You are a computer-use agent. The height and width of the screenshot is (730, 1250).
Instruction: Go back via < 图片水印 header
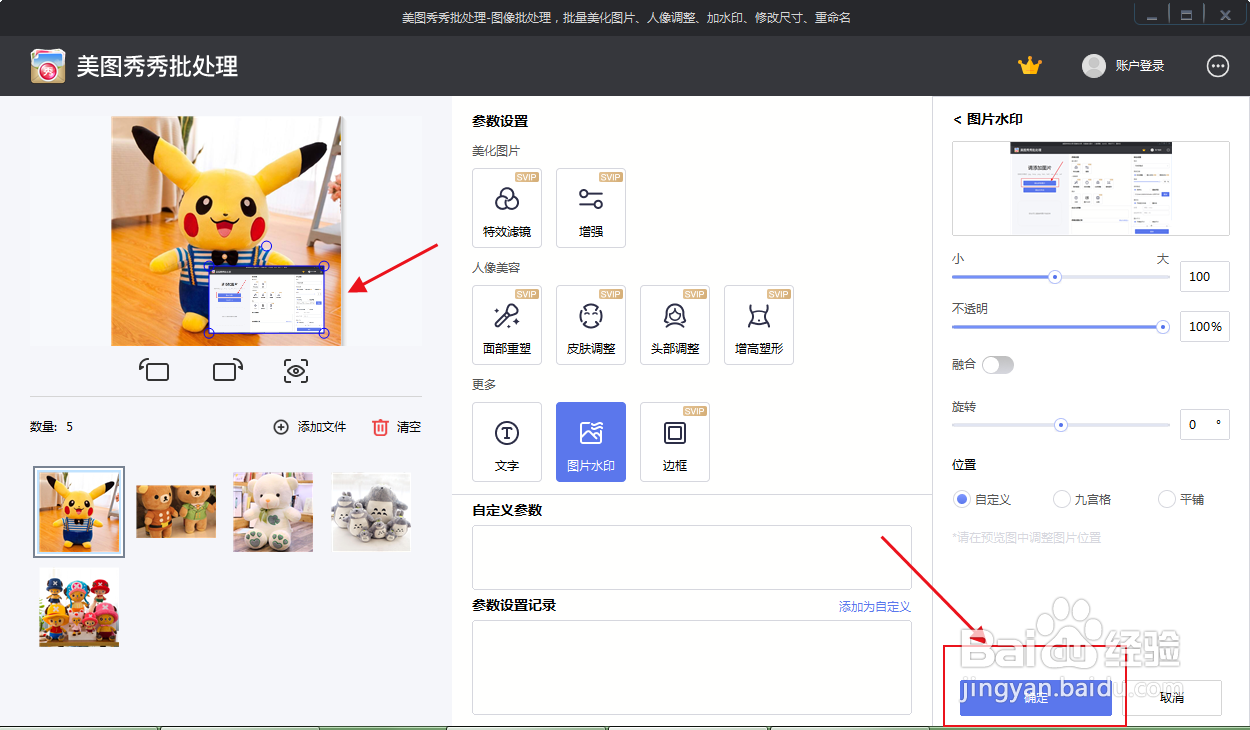point(988,119)
